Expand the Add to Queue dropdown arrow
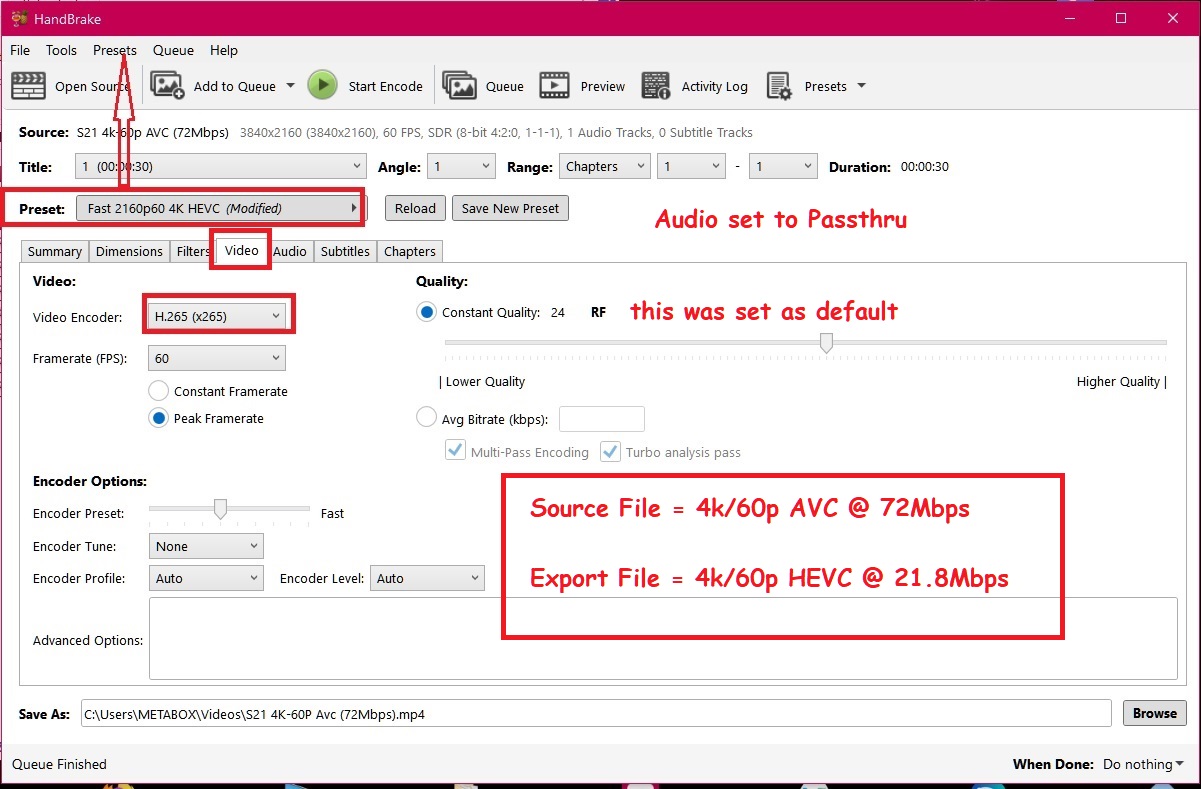The height and width of the screenshot is (789, 1201). pyautogui.click(x=291, y=86)
